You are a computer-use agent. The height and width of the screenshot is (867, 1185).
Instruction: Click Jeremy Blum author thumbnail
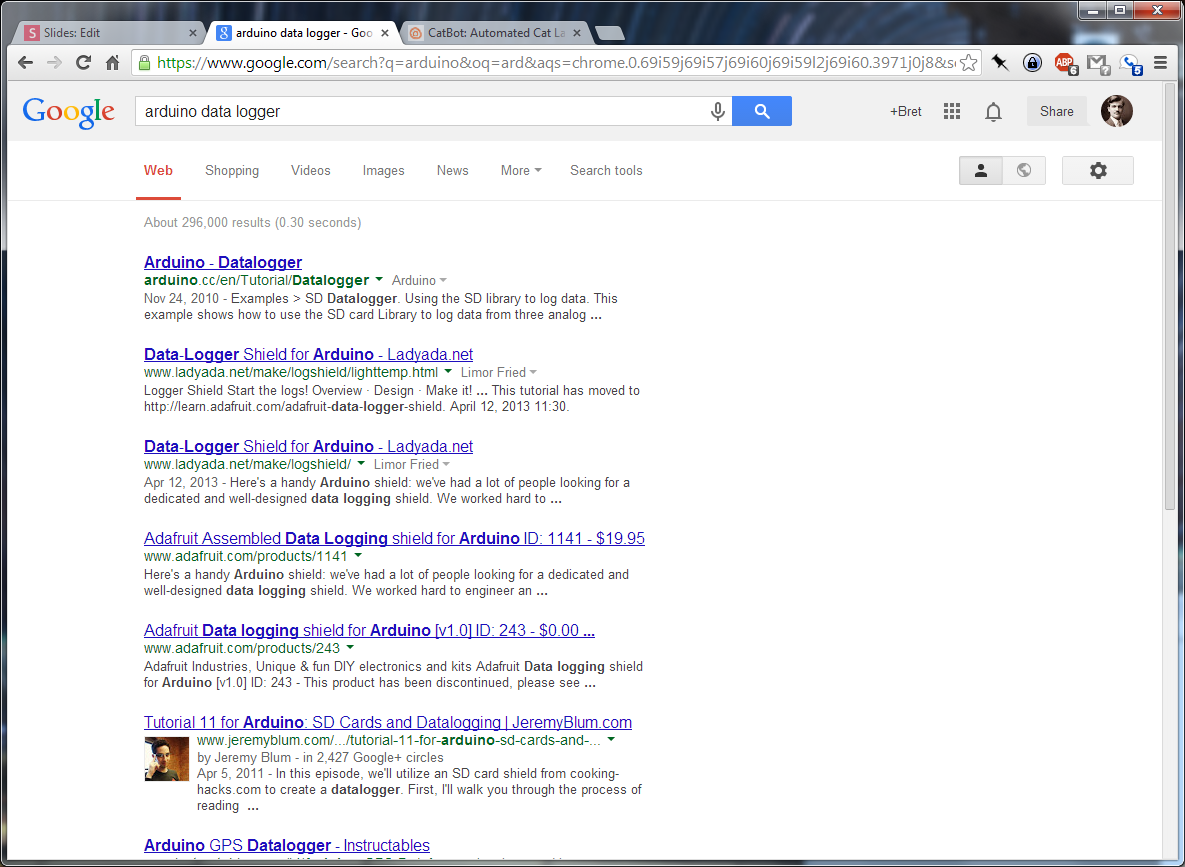[167, 759]
